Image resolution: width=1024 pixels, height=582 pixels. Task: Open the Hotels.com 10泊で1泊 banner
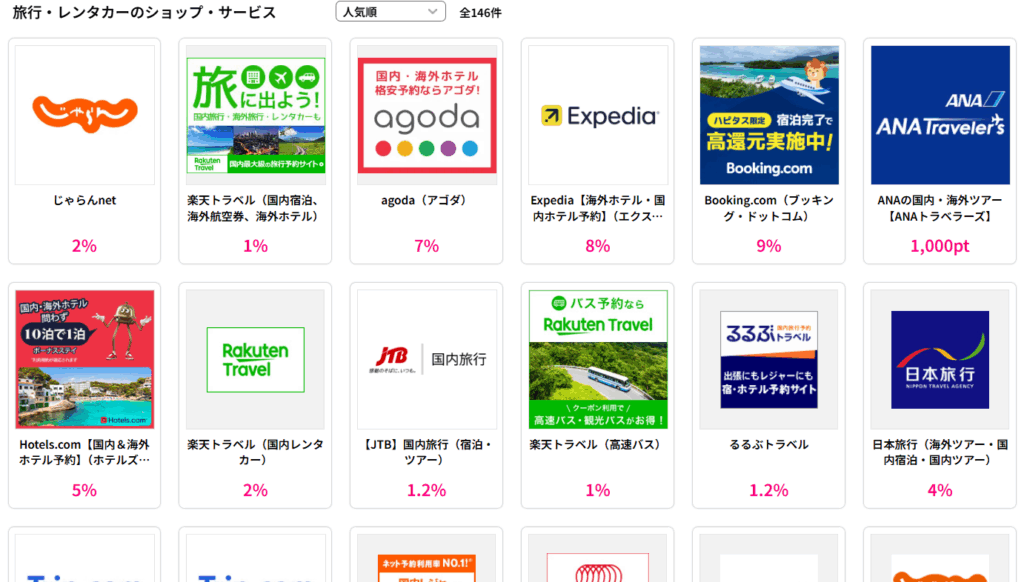85,359
